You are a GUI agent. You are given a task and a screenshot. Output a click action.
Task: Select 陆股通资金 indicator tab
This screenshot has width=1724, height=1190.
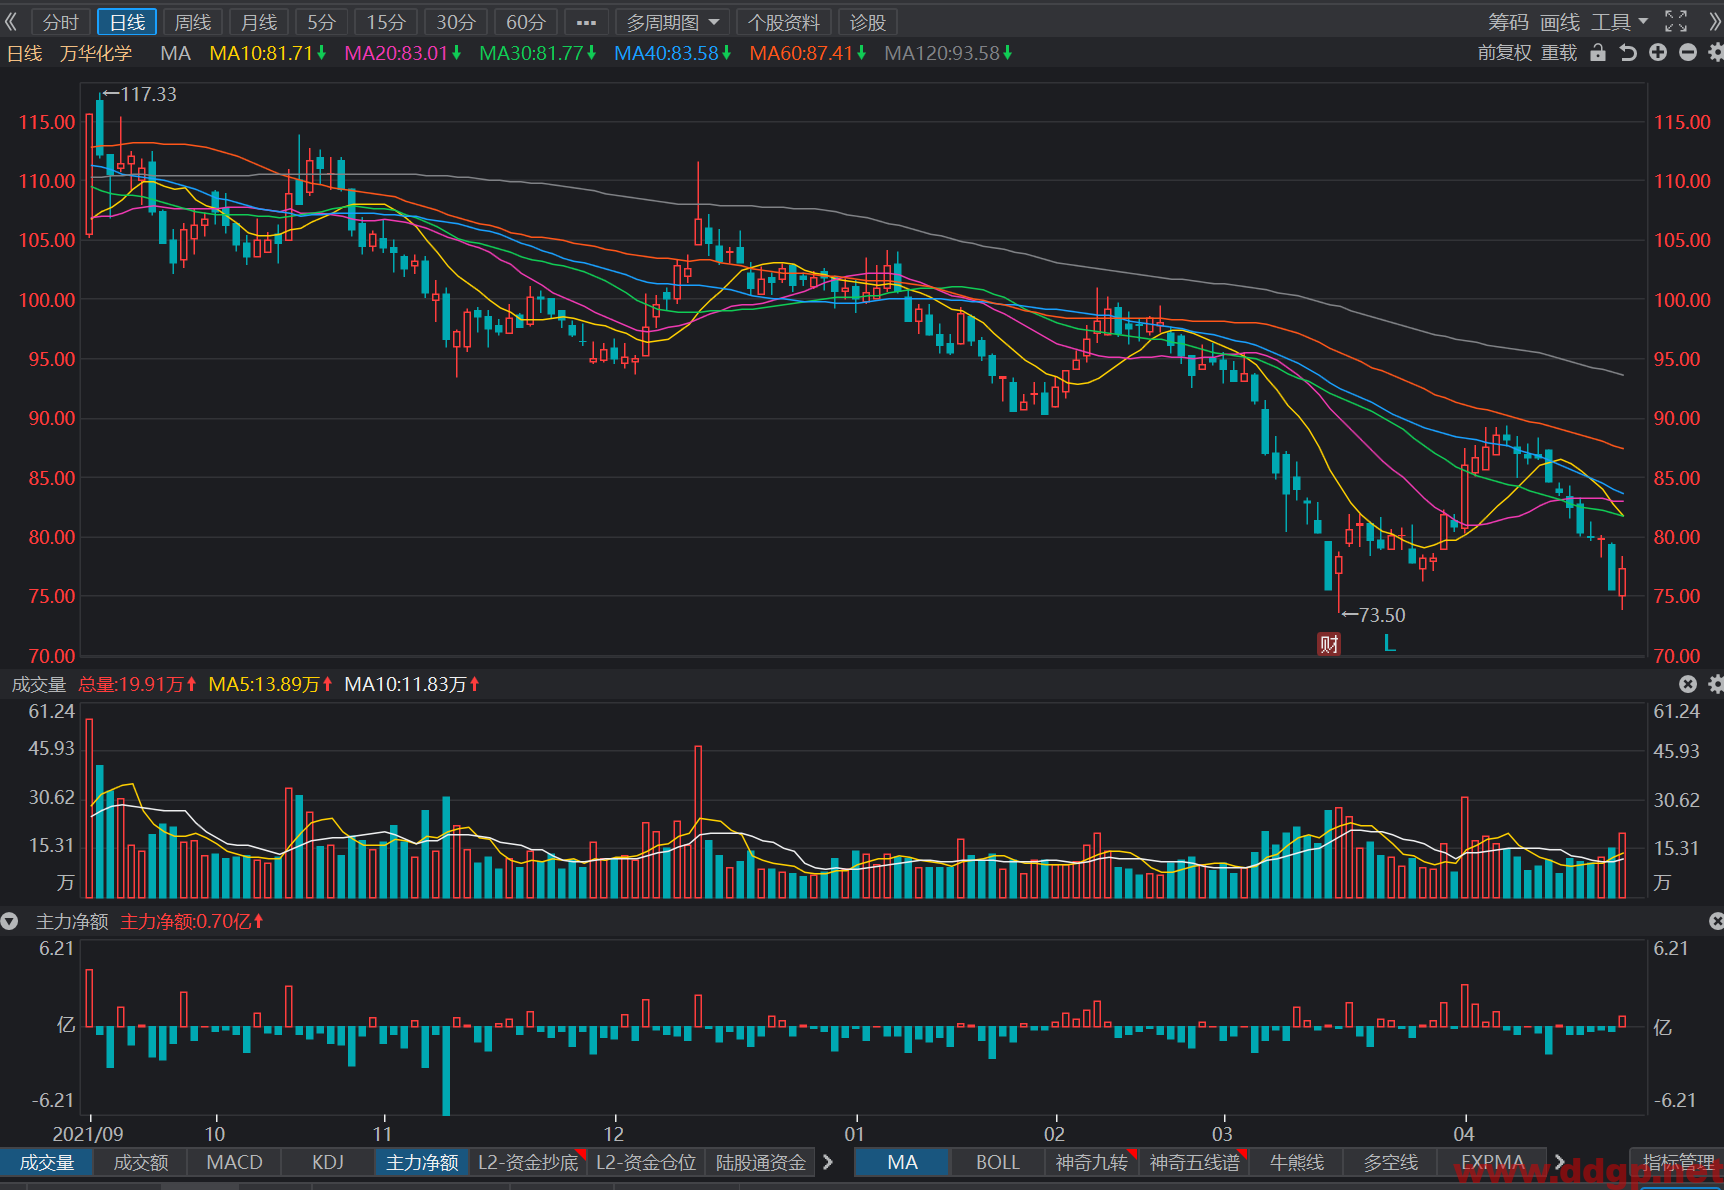tap(761, 1162)
